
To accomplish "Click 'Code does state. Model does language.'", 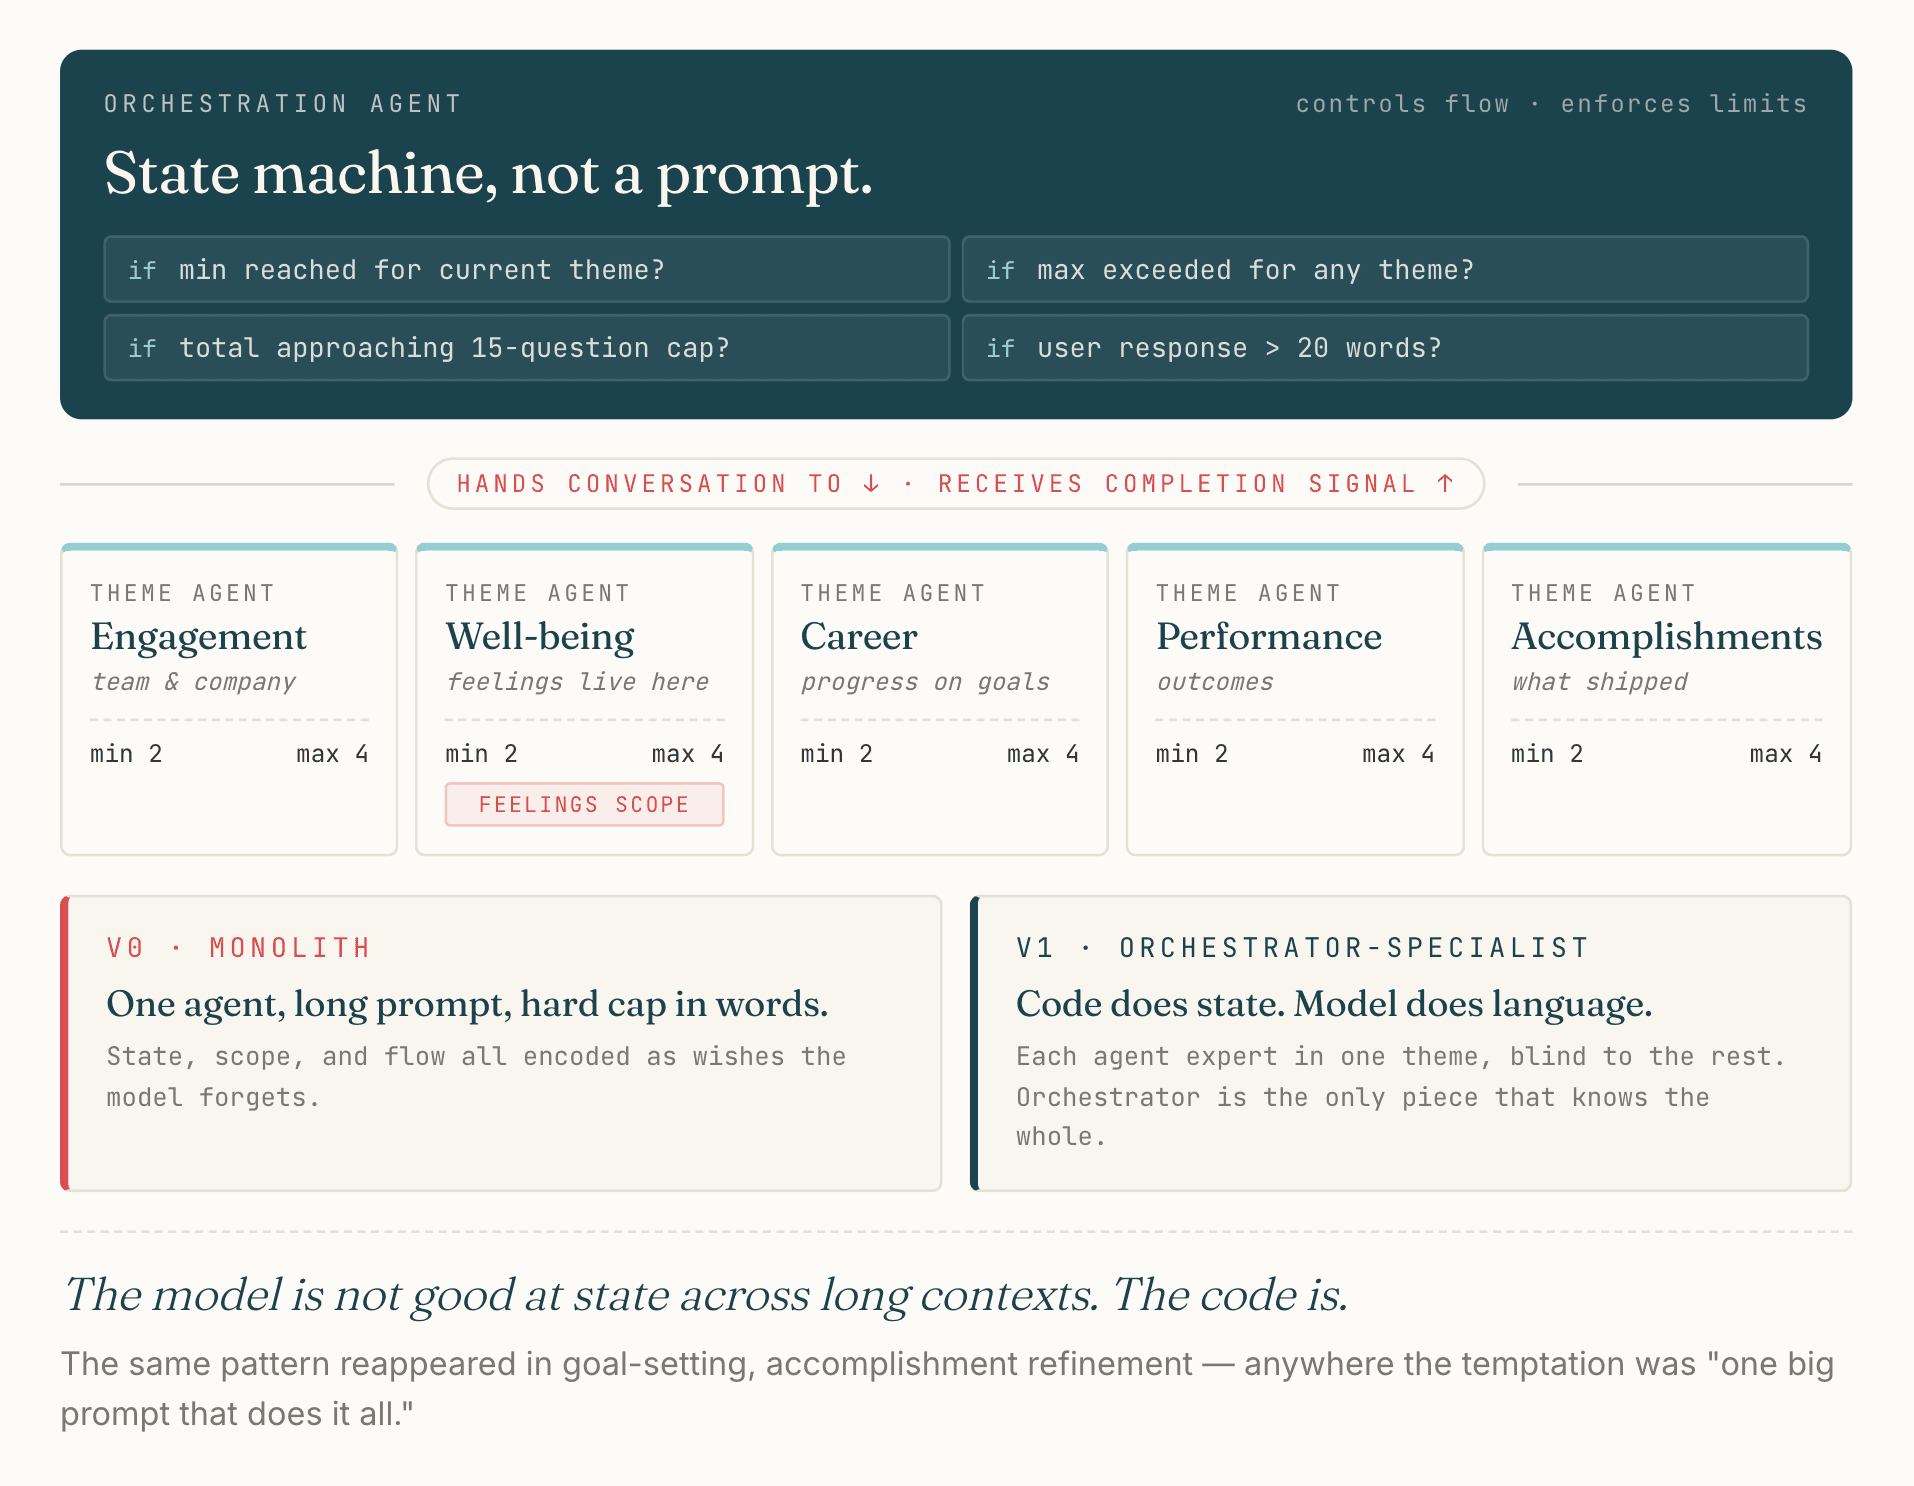I will coord(1334,1004).
